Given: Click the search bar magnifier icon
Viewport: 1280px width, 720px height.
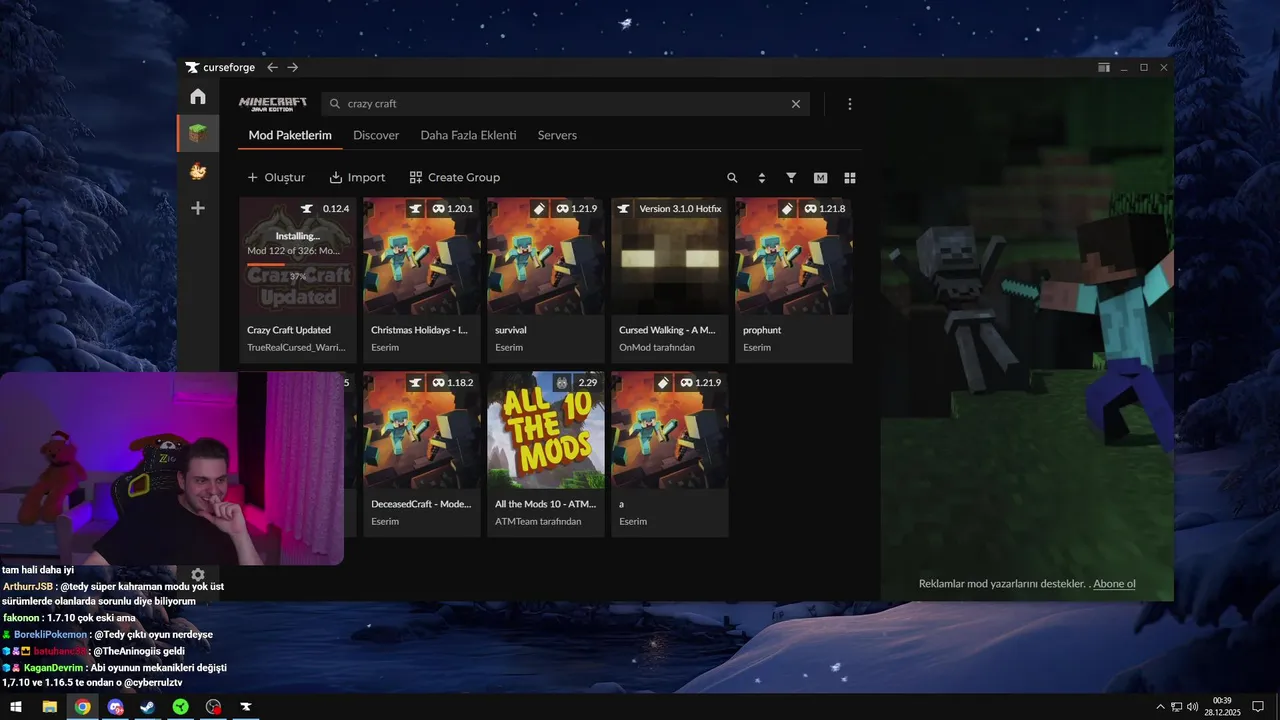Looking at the screenshot, I should 335,104.
